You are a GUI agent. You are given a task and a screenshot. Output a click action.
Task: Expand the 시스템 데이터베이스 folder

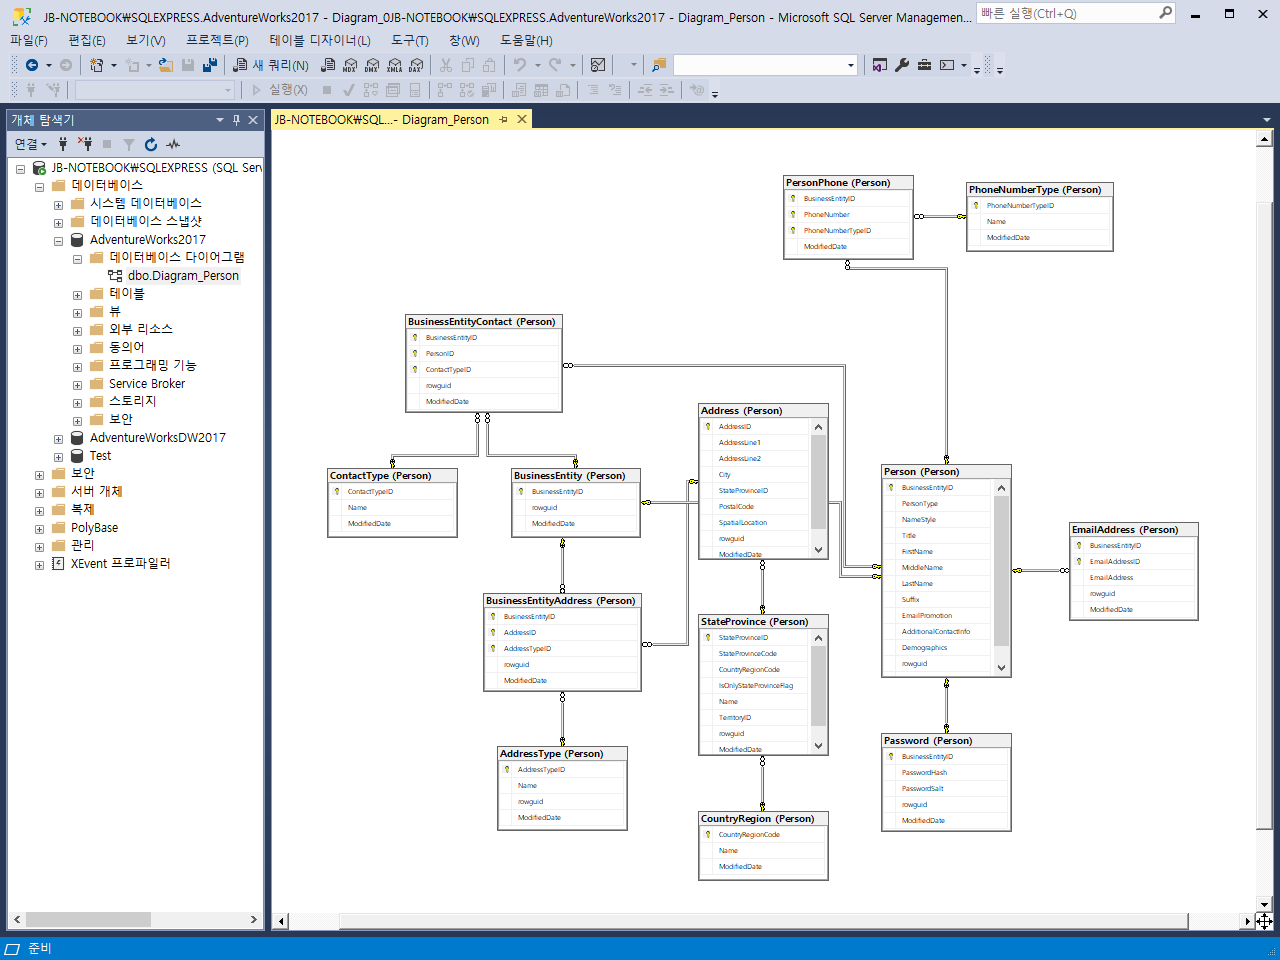point(58,205)
